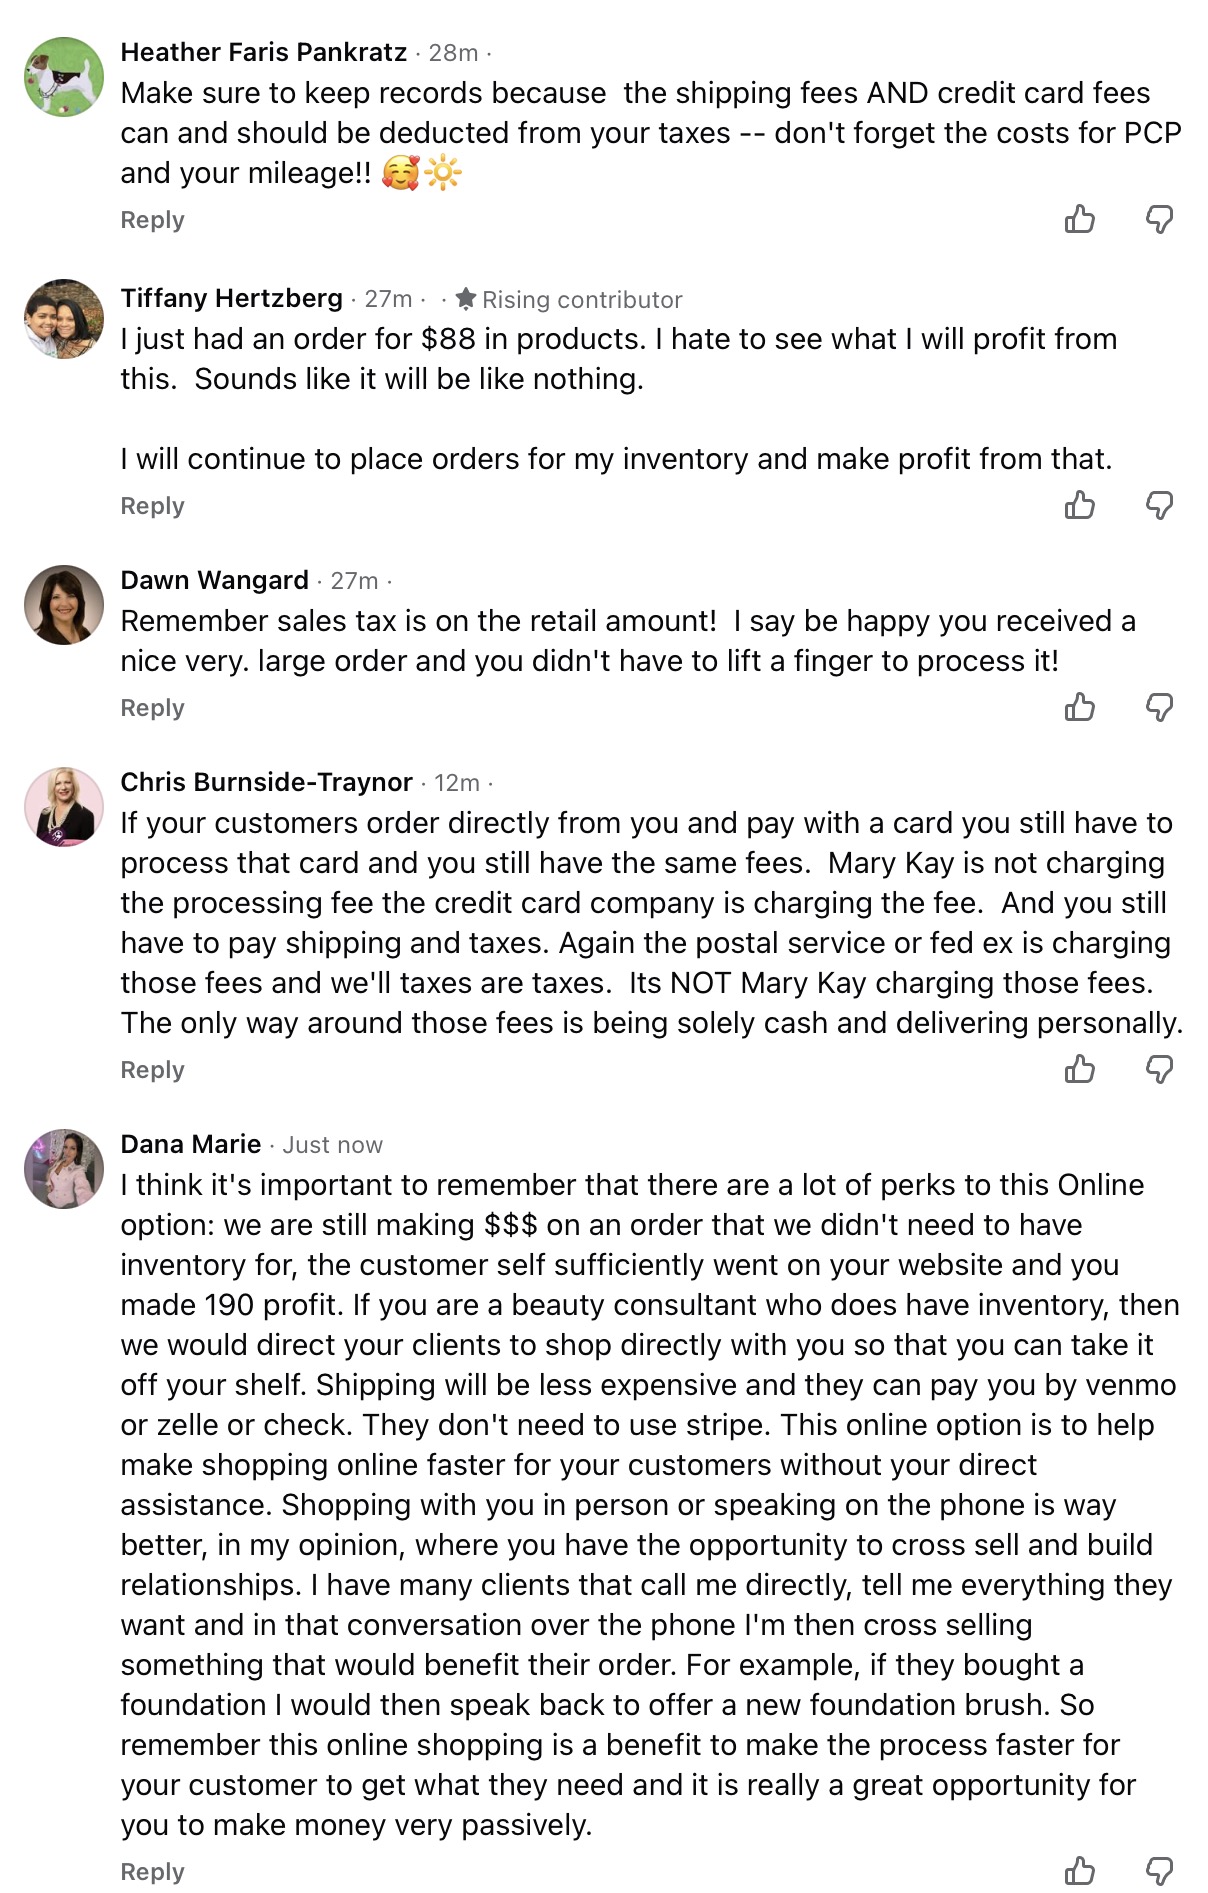
Task: Reply to Heather Faris Pankratz's comment
Action: [152, 220]
